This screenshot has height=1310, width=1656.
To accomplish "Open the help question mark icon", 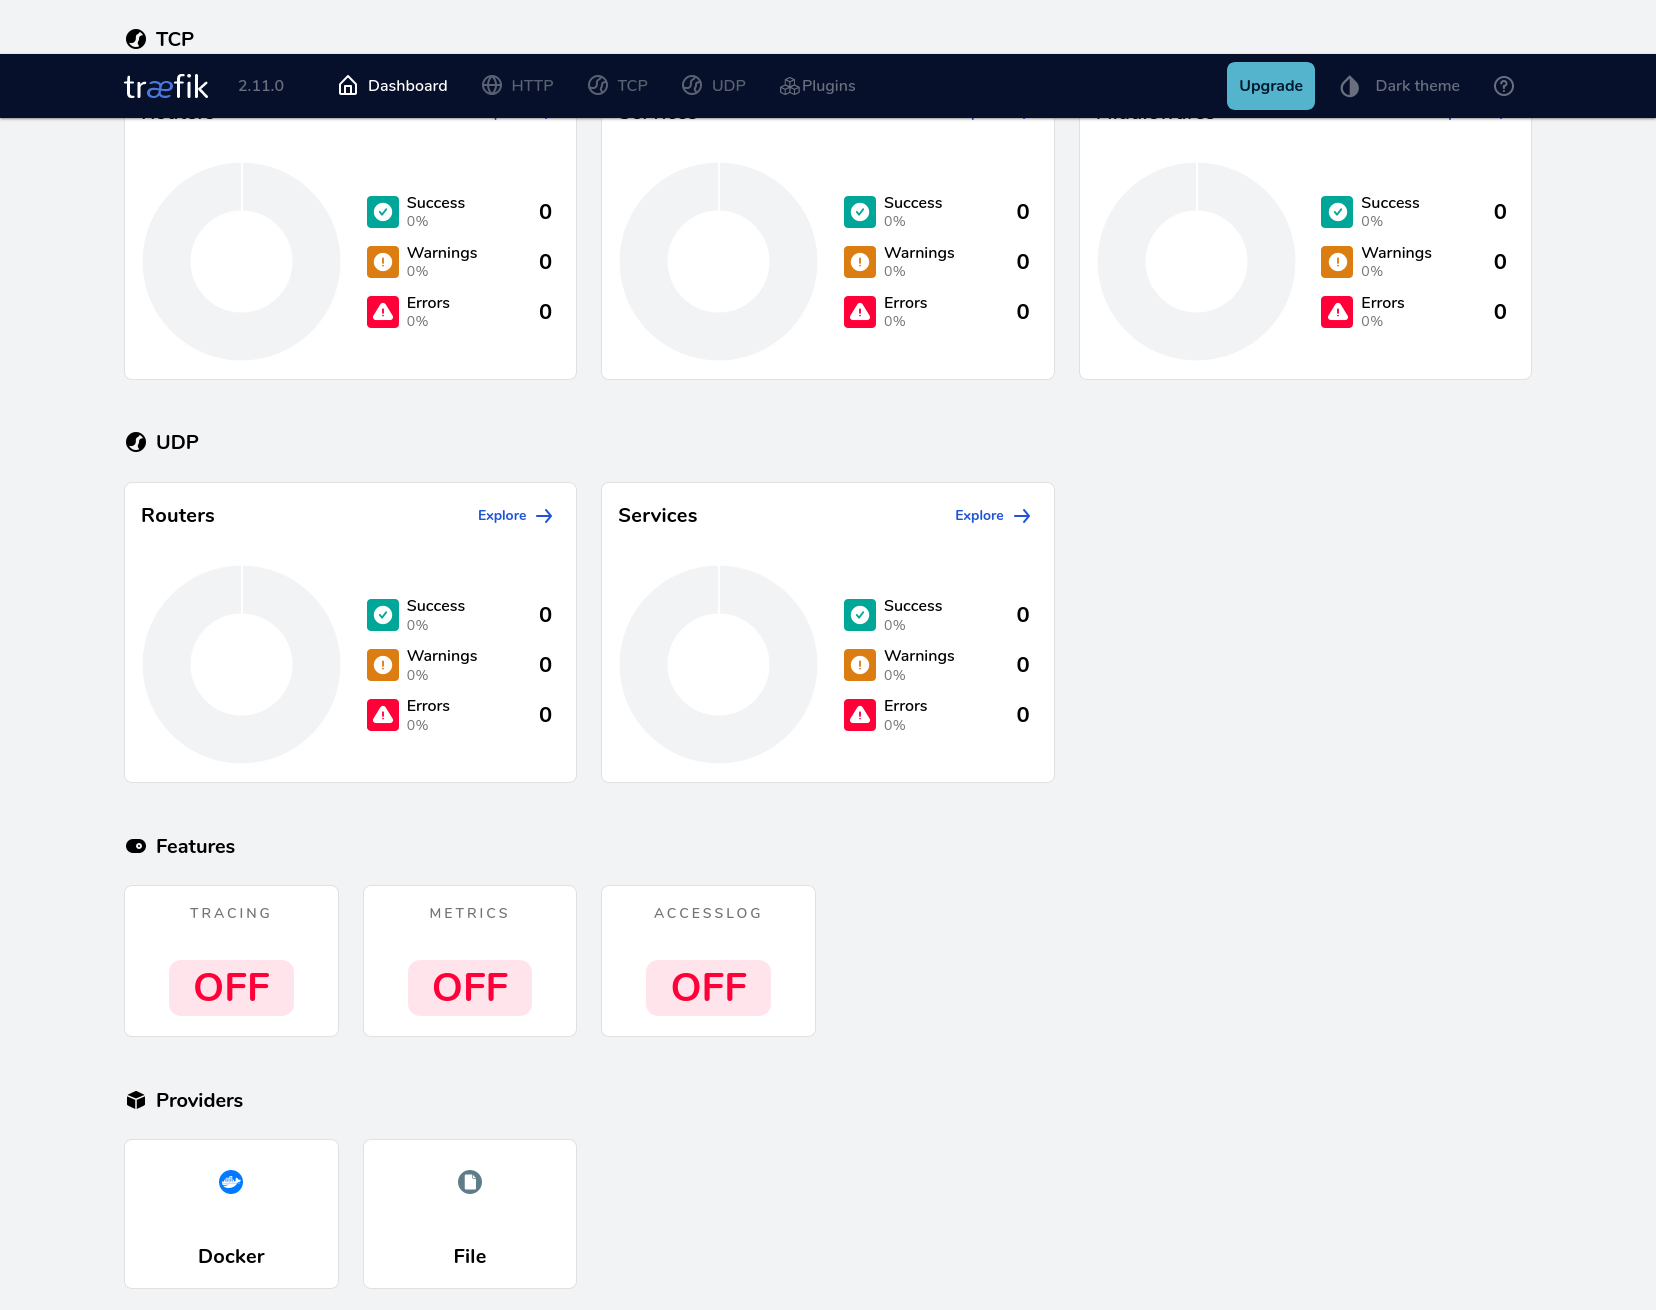I will click(1504, 86).
